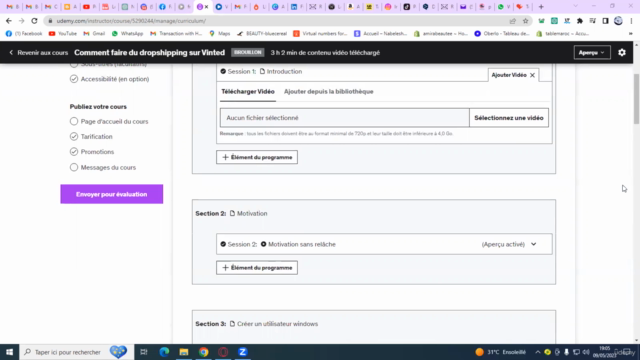640x360 pixels.
Task: Open the Zoom app in the taskbar
Action: 242,352
